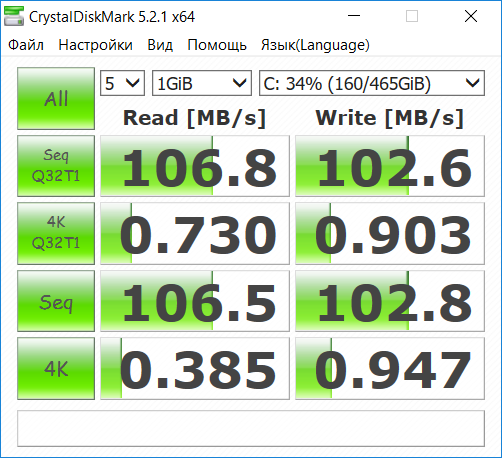This screenshot has height=458, width=502.
Task: Expand the C: drive selection dropdown
Action: tap(372, 83)
